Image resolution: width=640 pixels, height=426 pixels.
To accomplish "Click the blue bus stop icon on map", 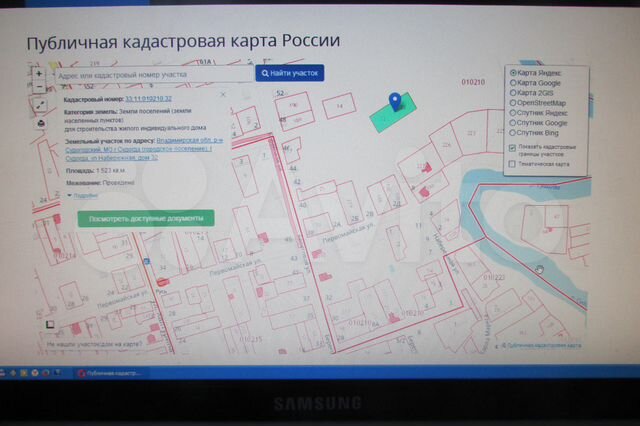I will coord(147,261).
